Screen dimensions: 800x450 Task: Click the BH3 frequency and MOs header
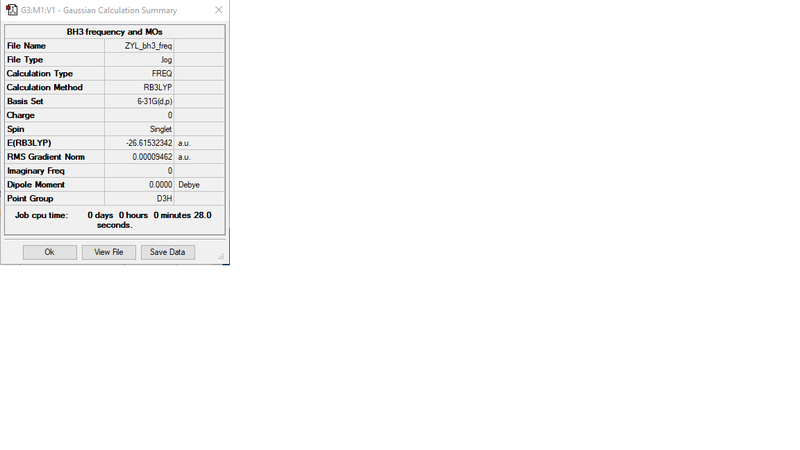[115, 32]
